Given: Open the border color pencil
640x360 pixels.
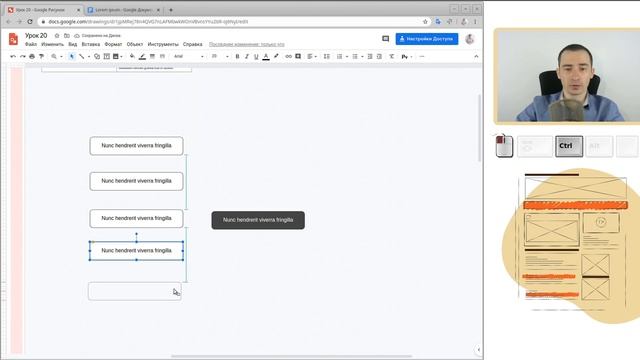Looking at the screenshot, I should coord(142,57).
